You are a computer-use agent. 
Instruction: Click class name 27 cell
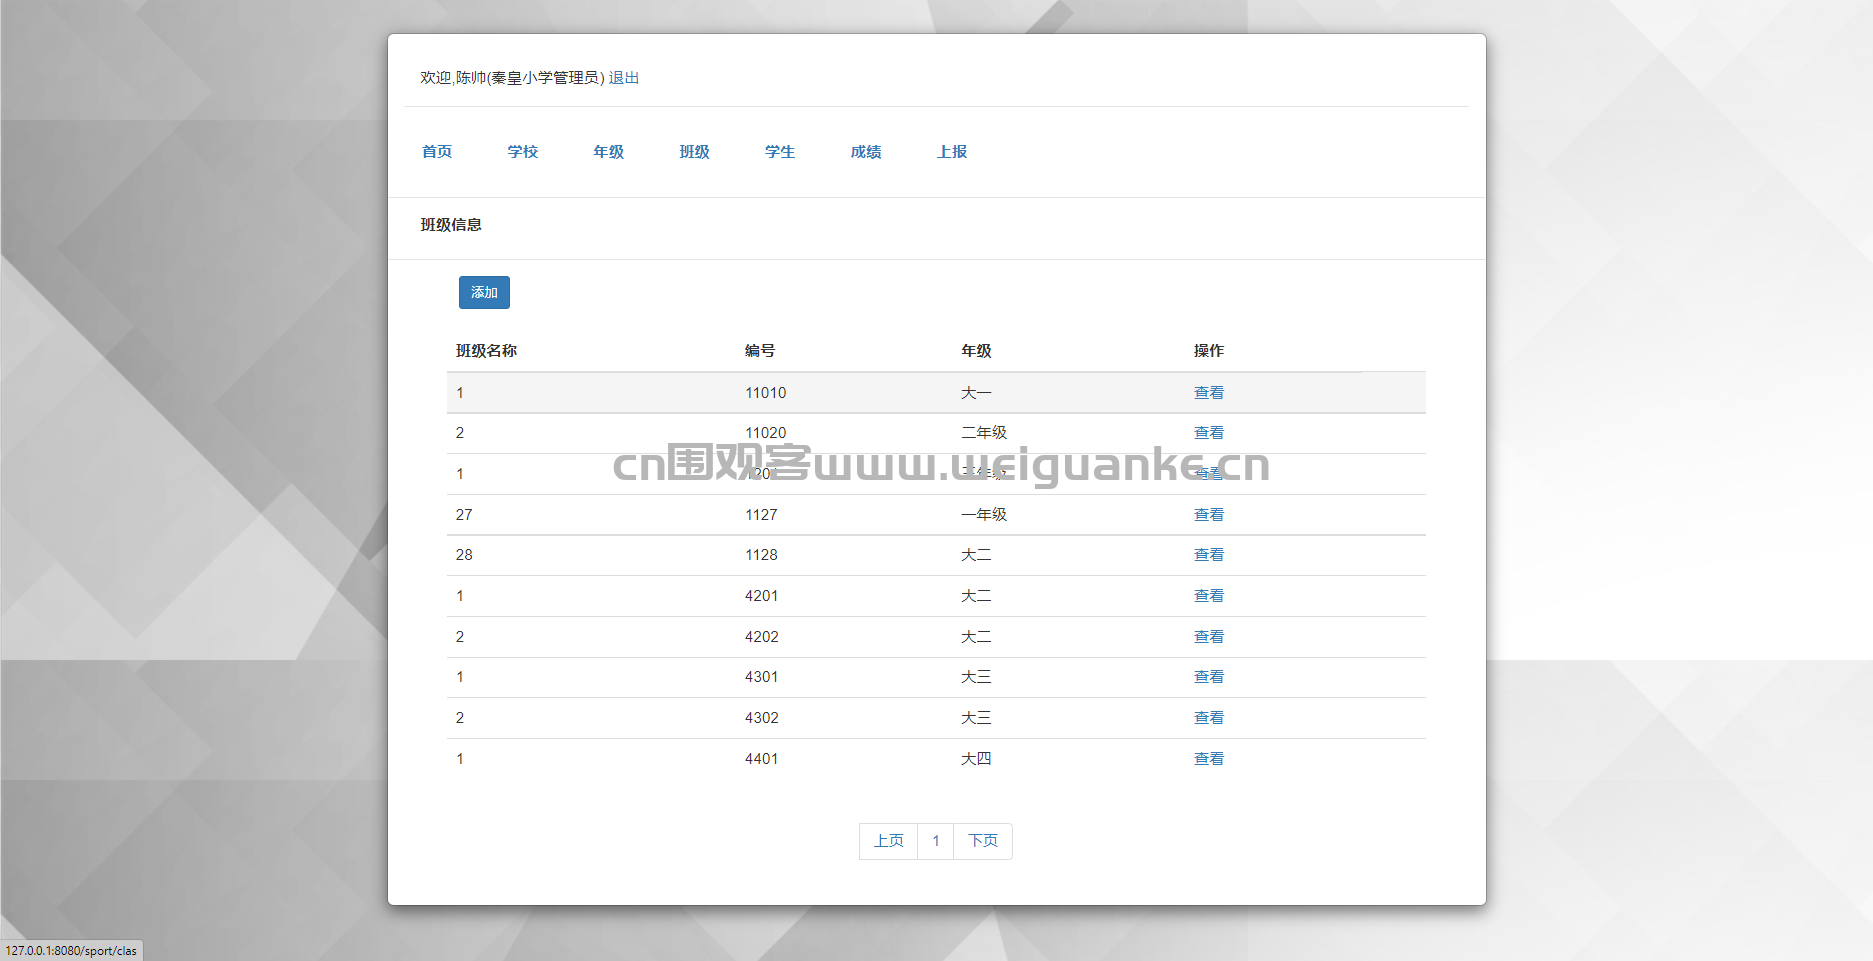(x=464, y=515)
